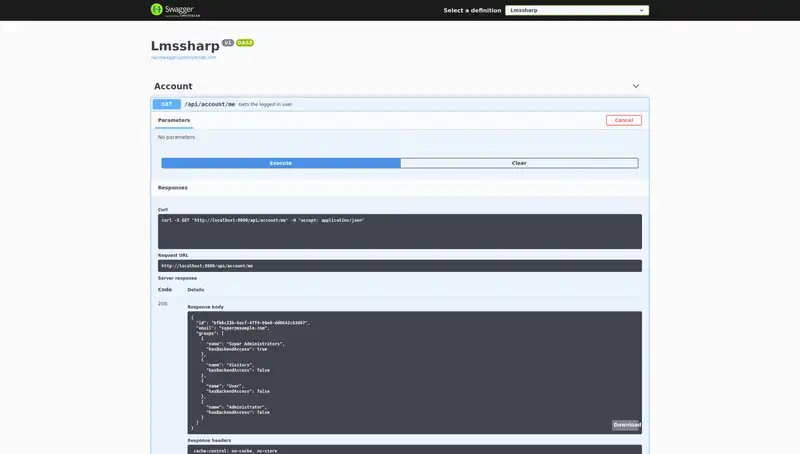Viewport: 800px width, 454px height.
Task: Click the Request URL box
Action: [x=400, y=266]
